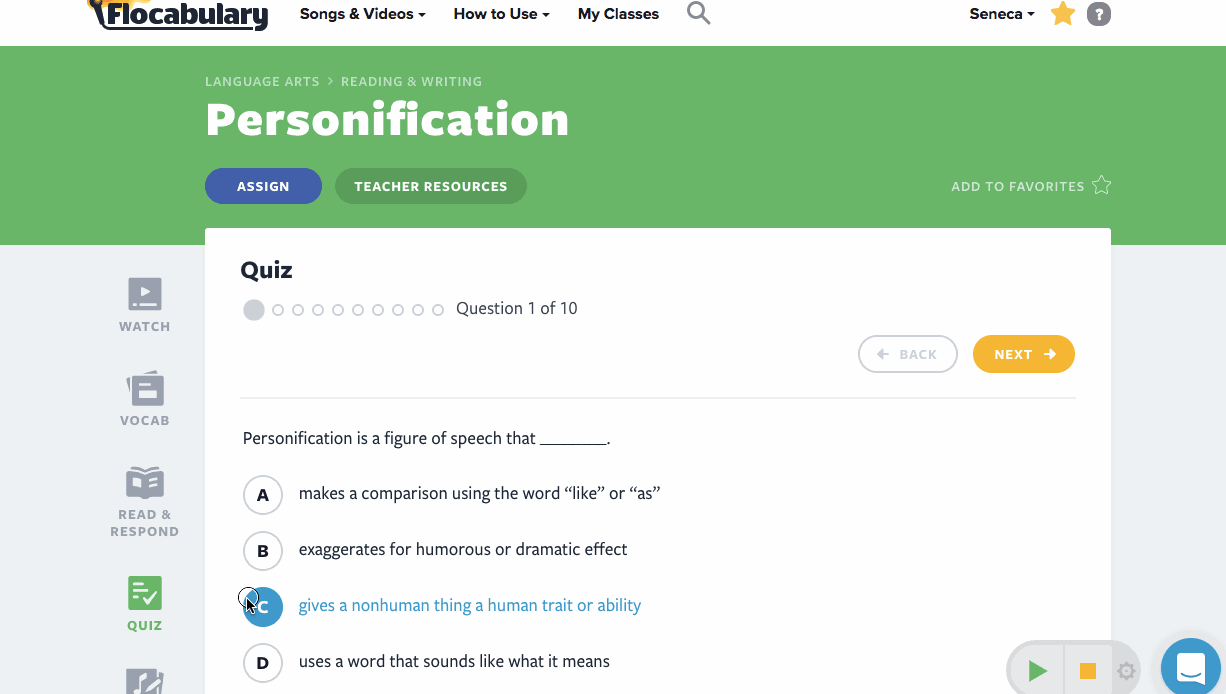Pick answer choice D
1226x694 pixels.
tap(263, 662)
